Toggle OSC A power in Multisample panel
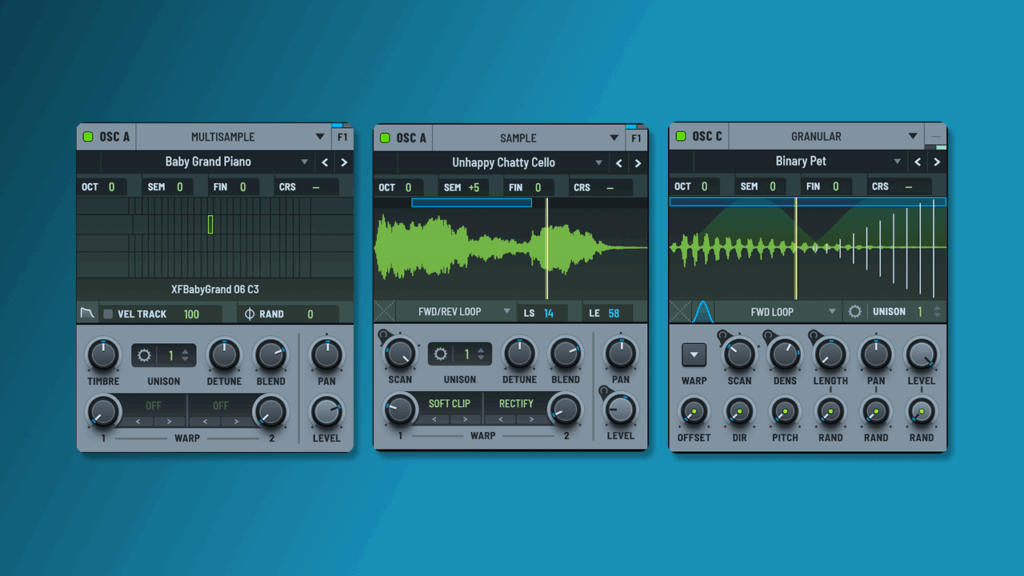 (88, 137)
